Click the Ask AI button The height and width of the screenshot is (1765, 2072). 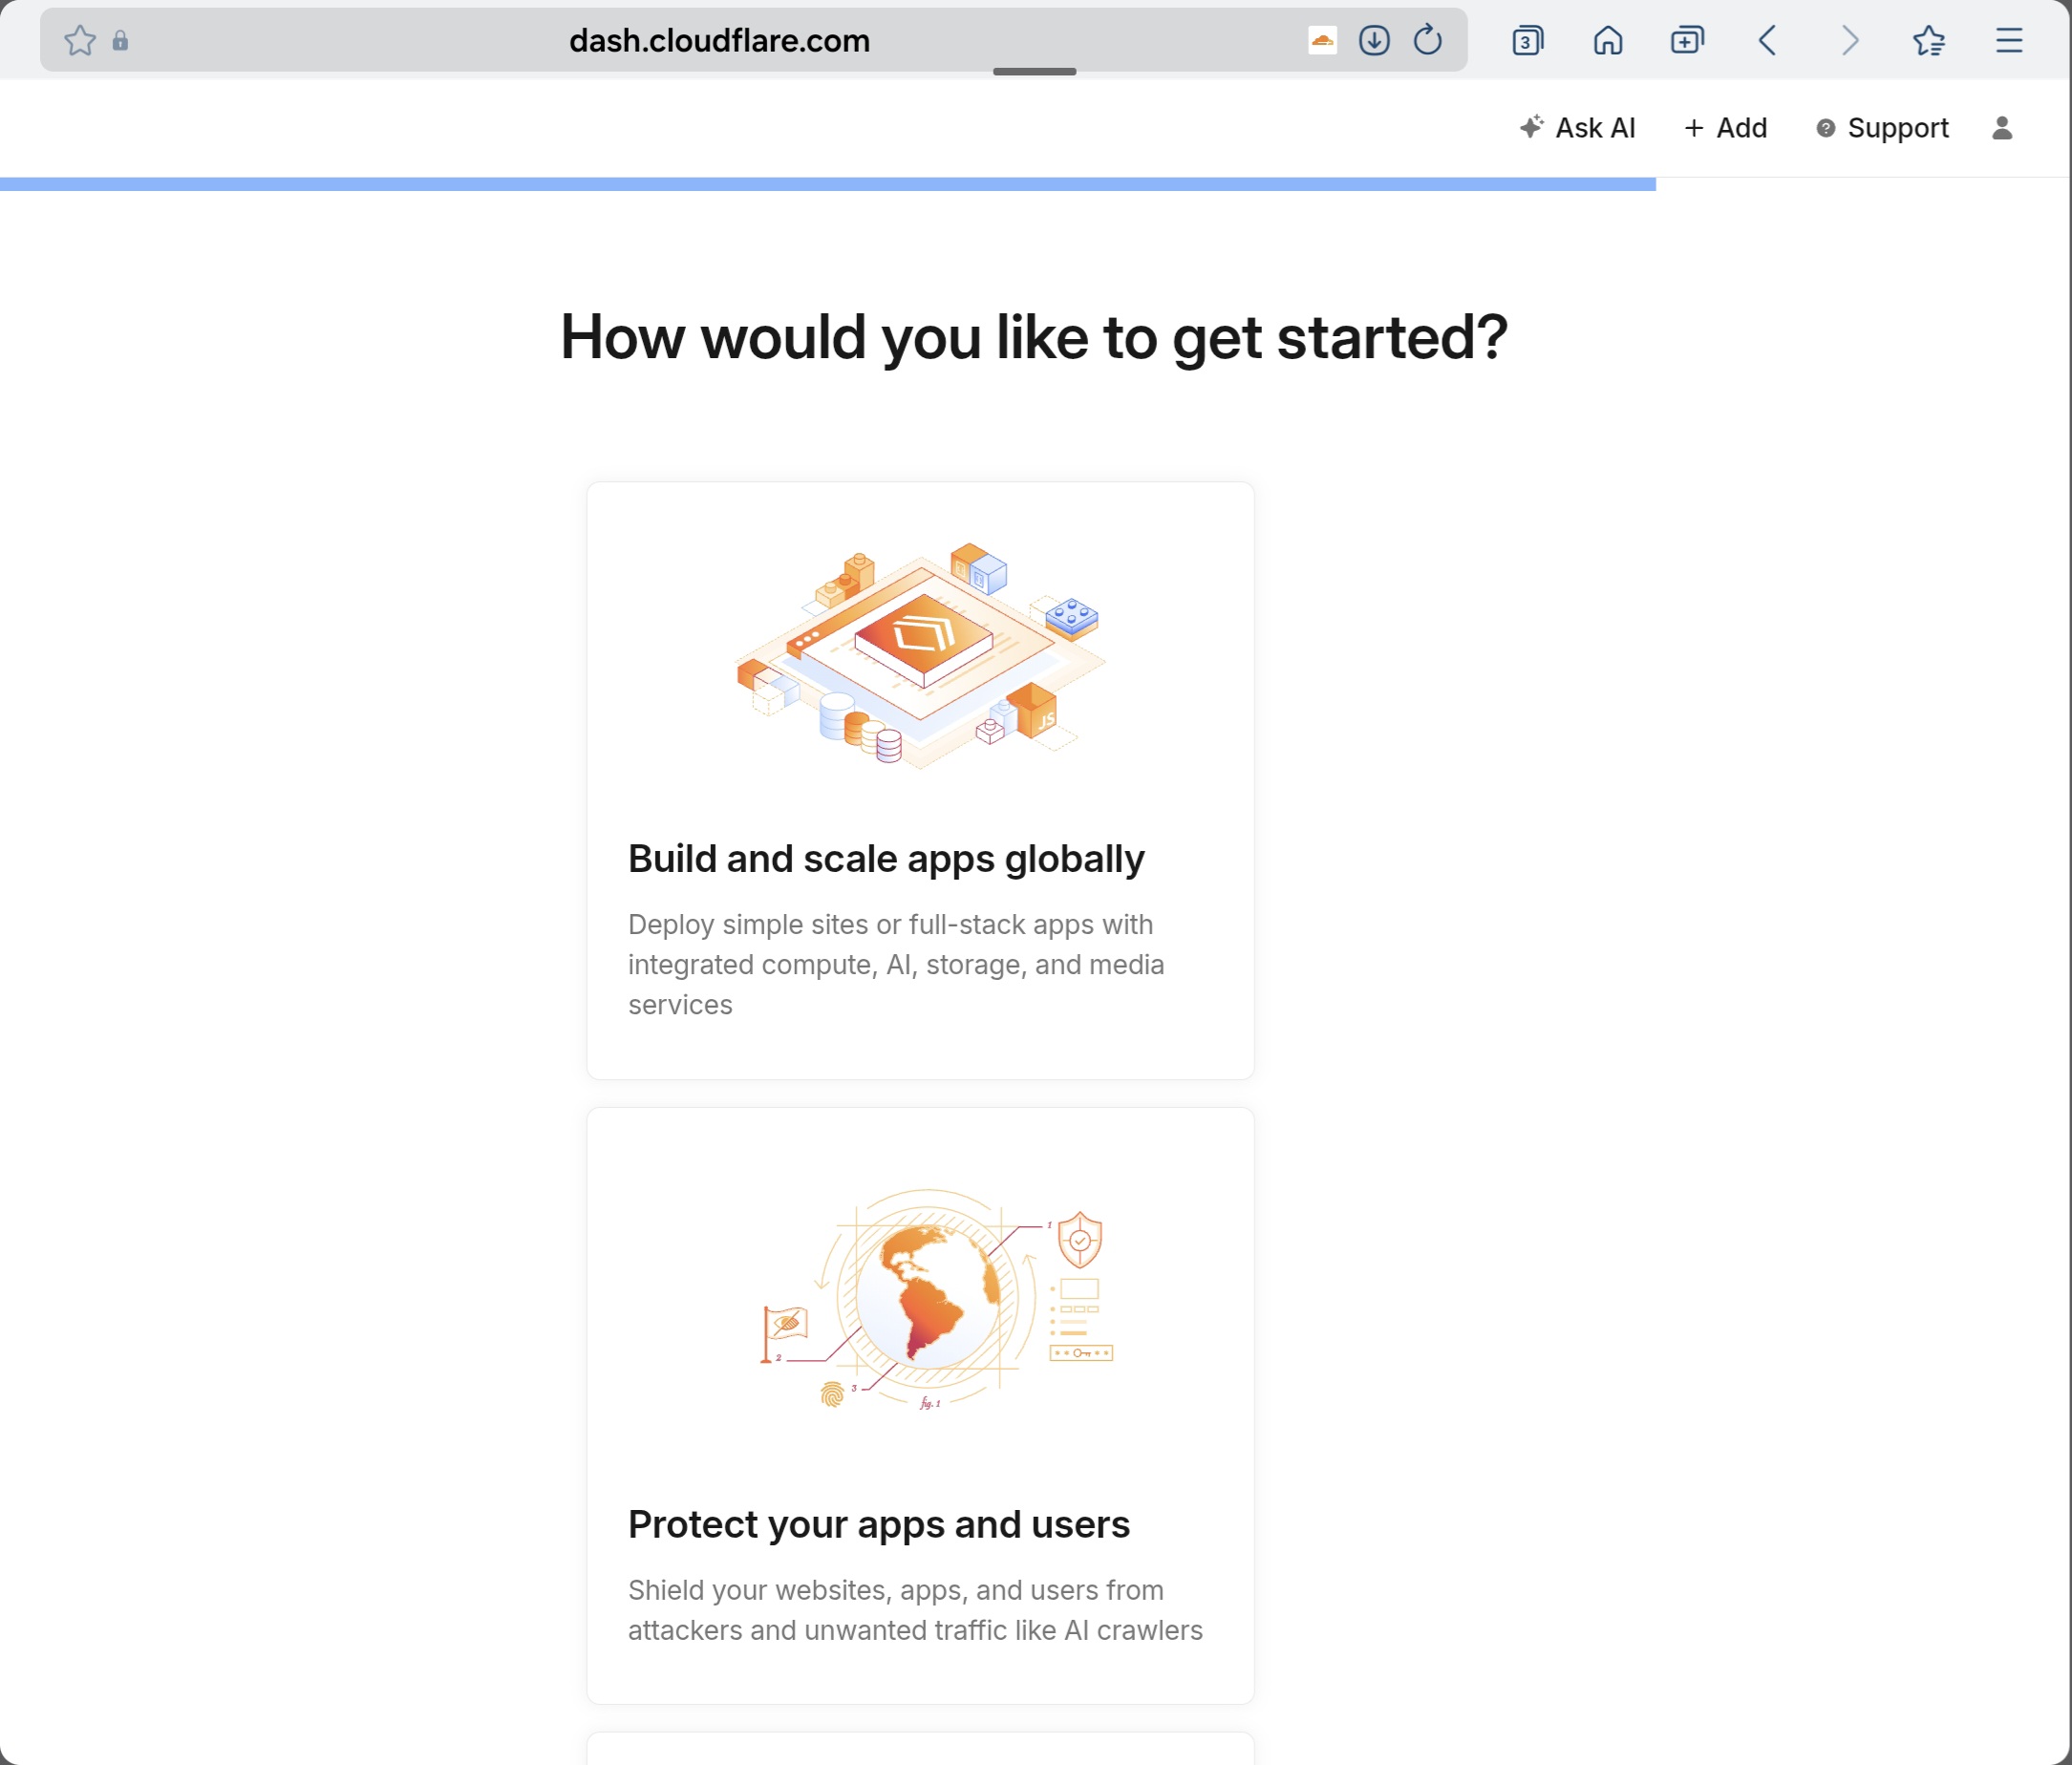pos(1577,128)
